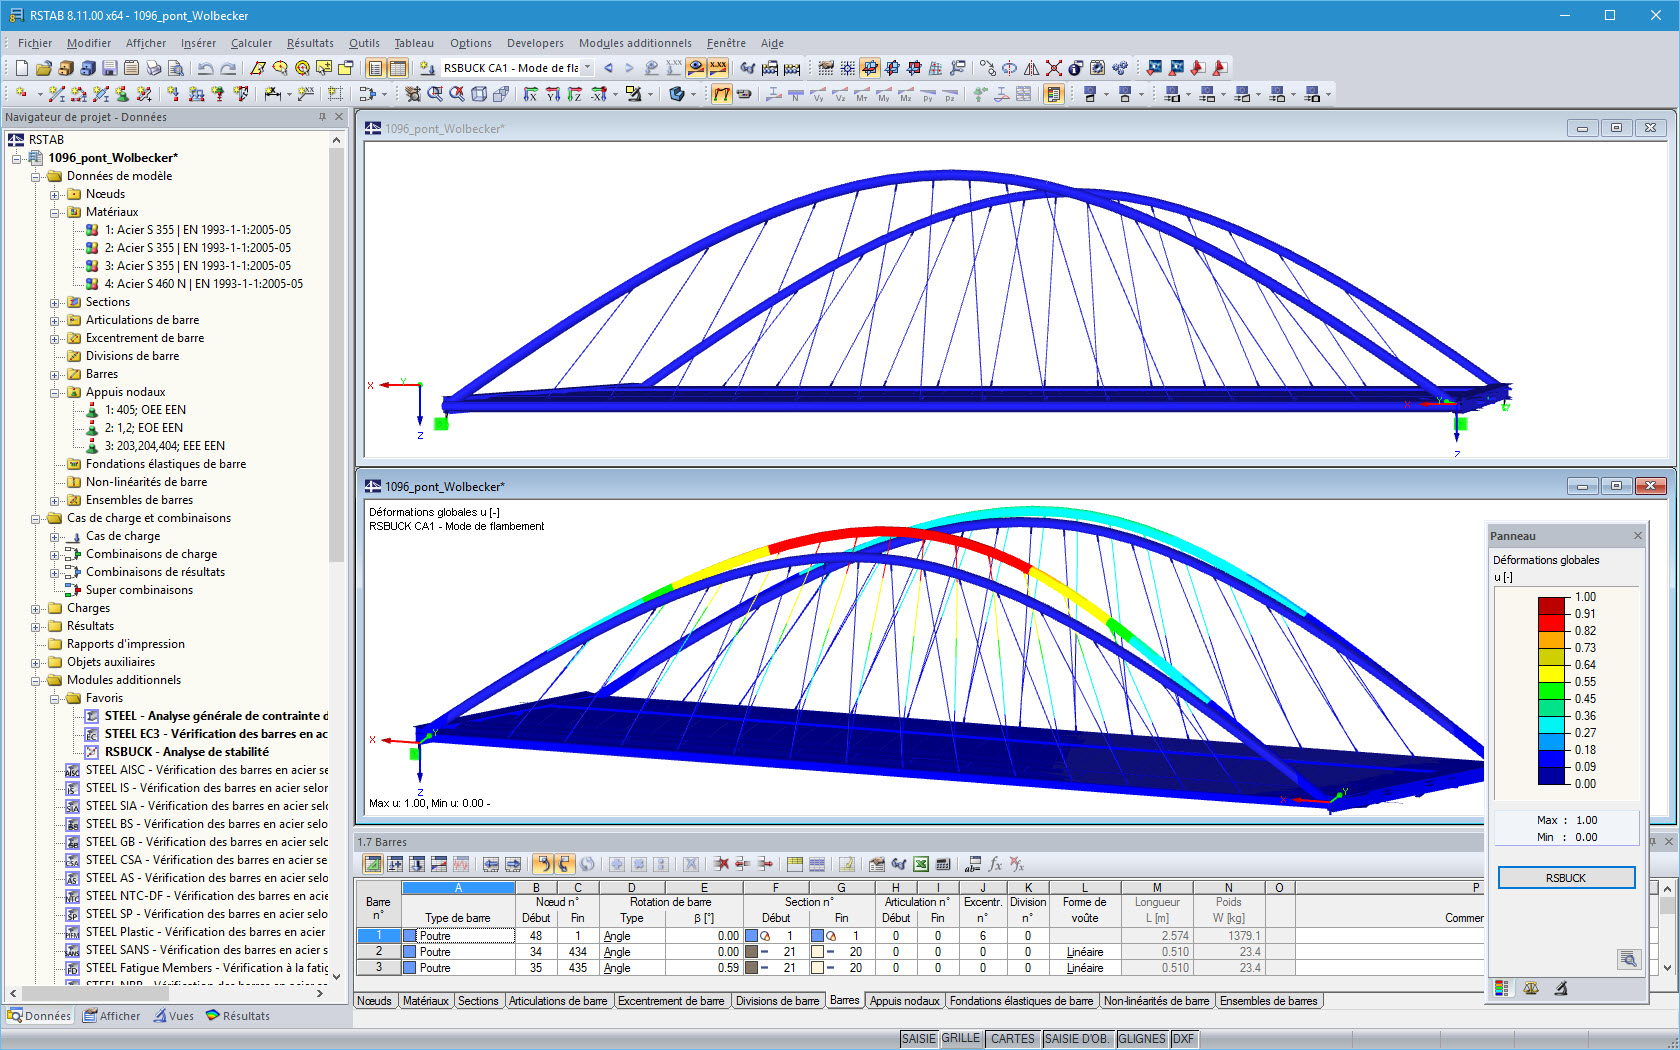
Task: Open the Vues navigator tab
Action: point(174,1016)
